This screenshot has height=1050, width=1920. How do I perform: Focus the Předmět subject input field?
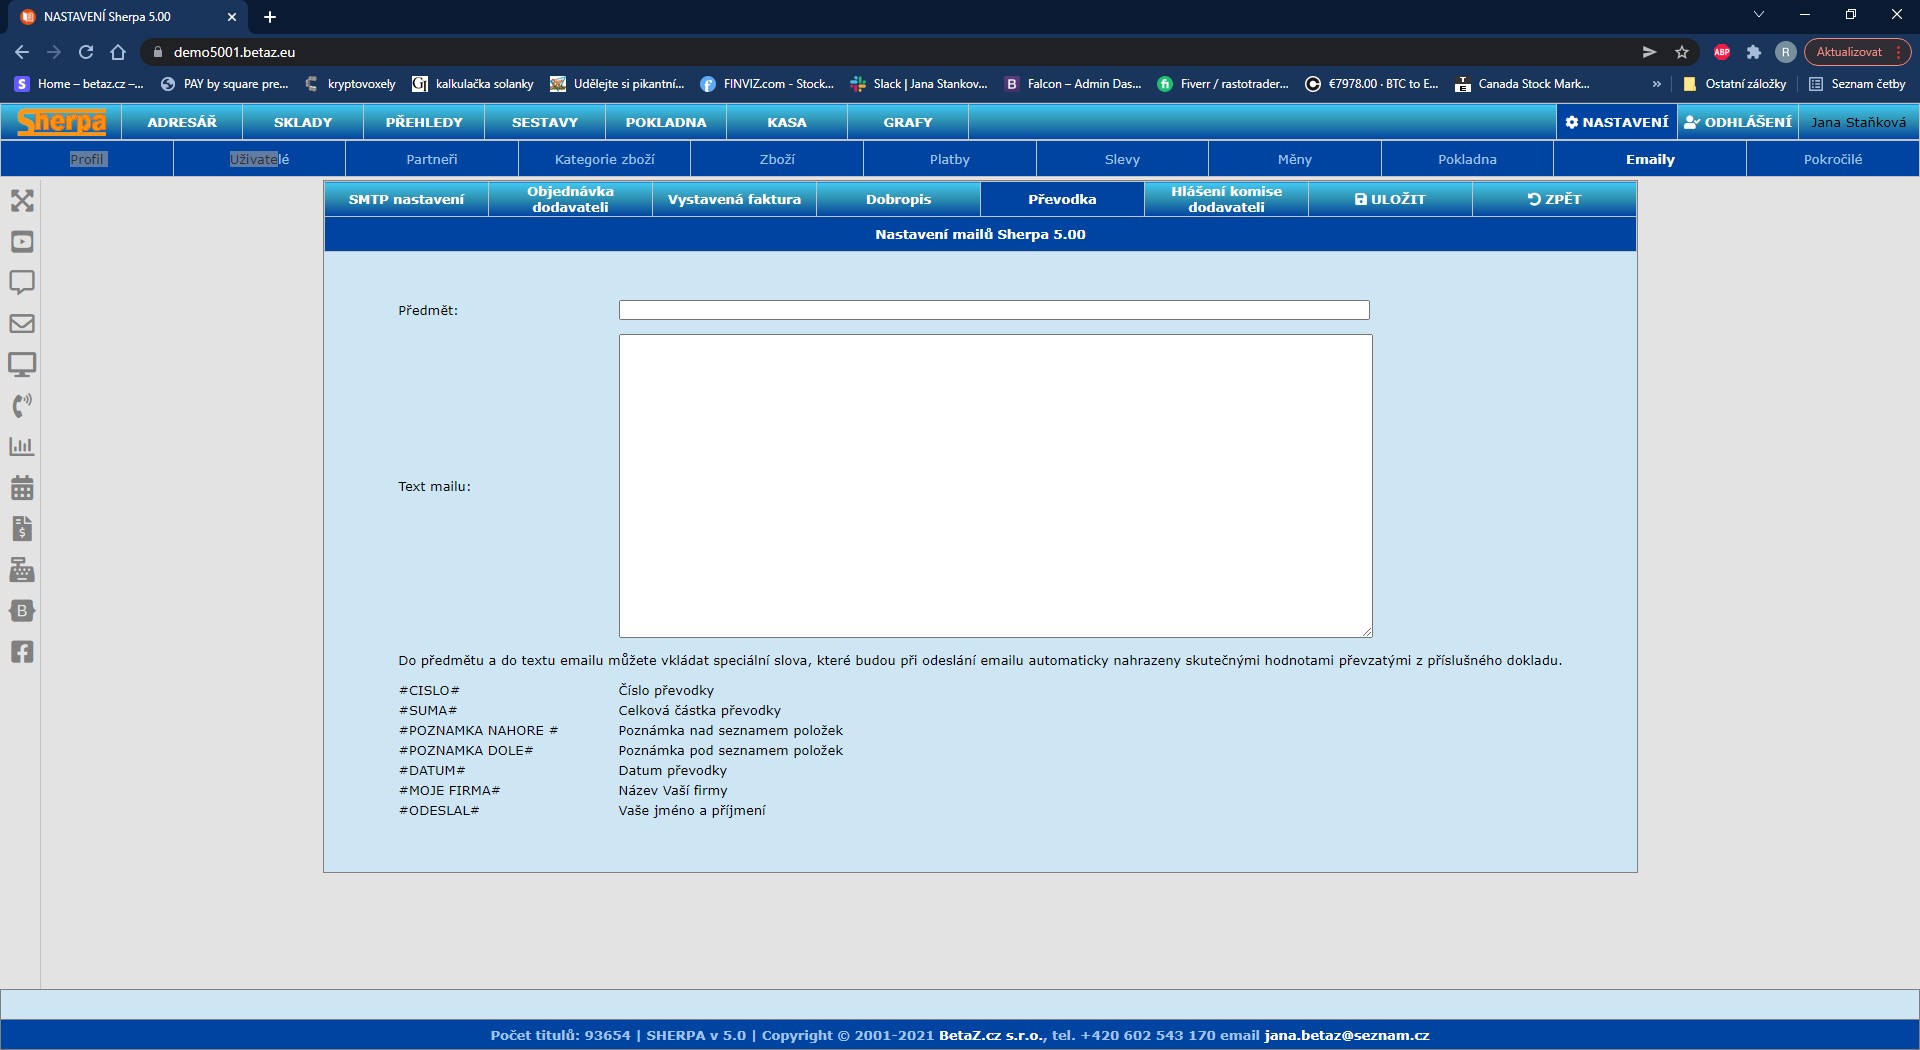click(993, 310)
